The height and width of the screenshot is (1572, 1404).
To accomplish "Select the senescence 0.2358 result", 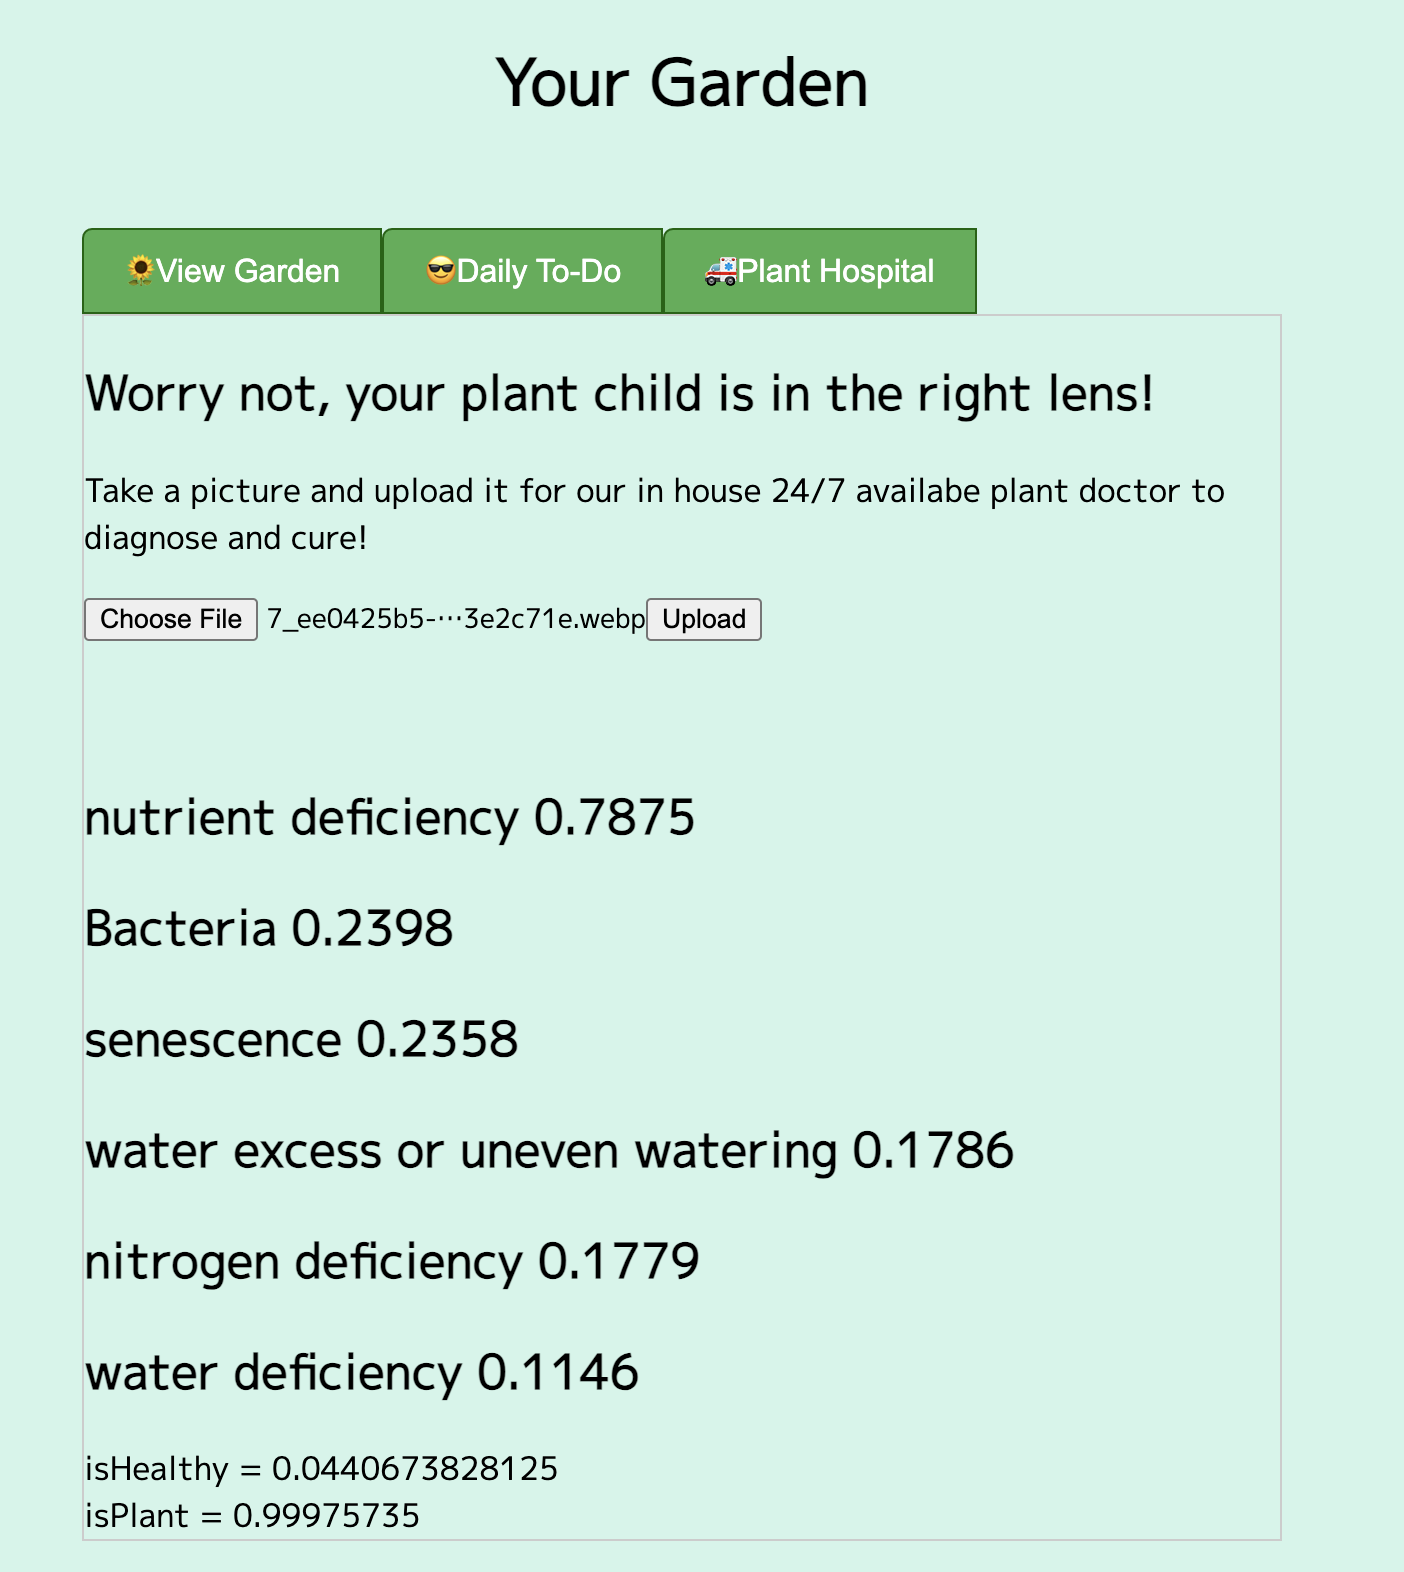I will point(302,1040).
